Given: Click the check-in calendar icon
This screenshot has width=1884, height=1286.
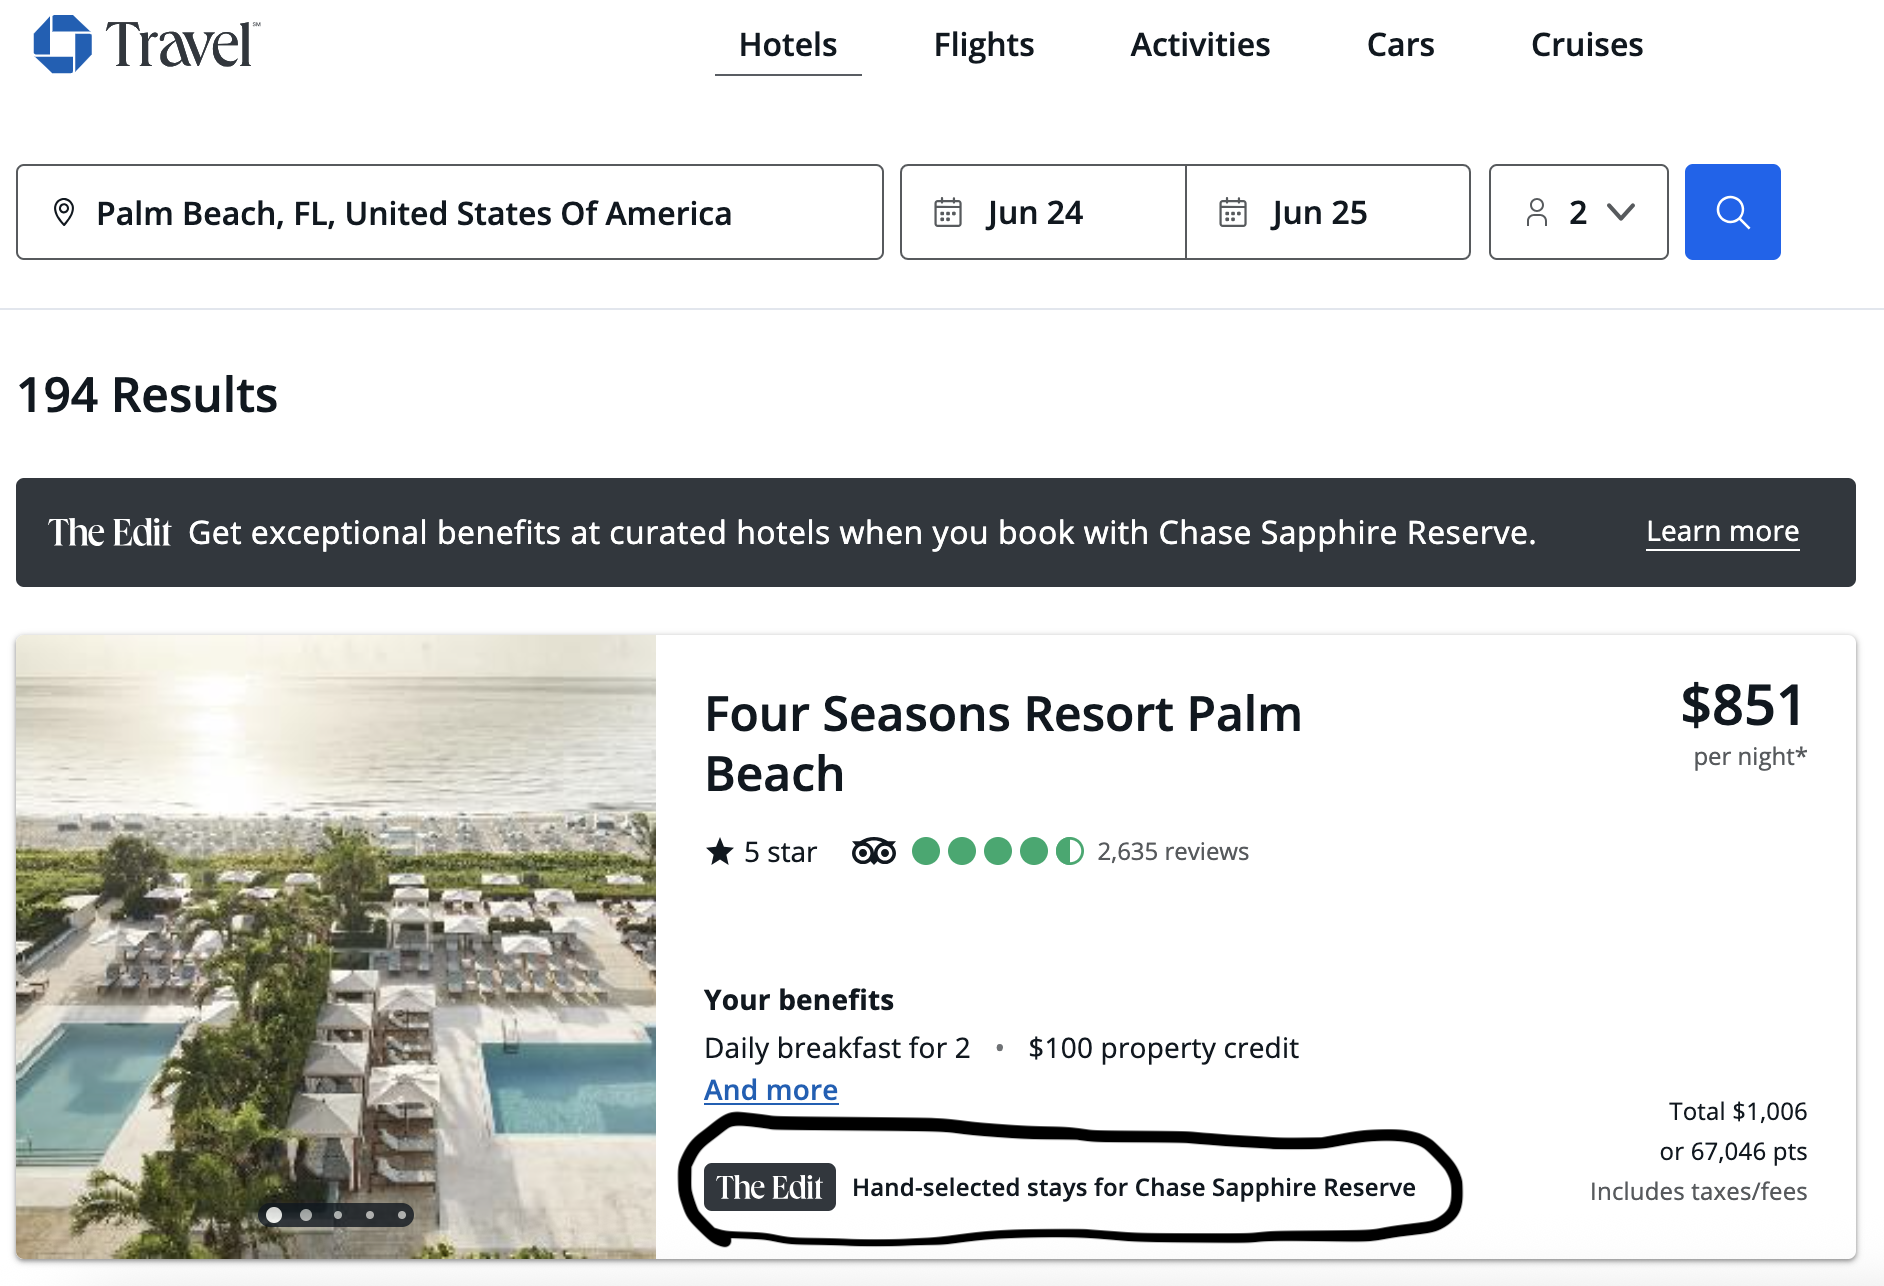Looking at the screenshot, I should click(947, 212).
